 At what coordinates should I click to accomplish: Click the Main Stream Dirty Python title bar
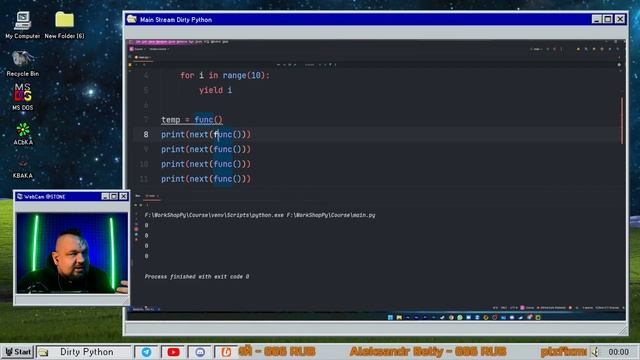(359, 19)
